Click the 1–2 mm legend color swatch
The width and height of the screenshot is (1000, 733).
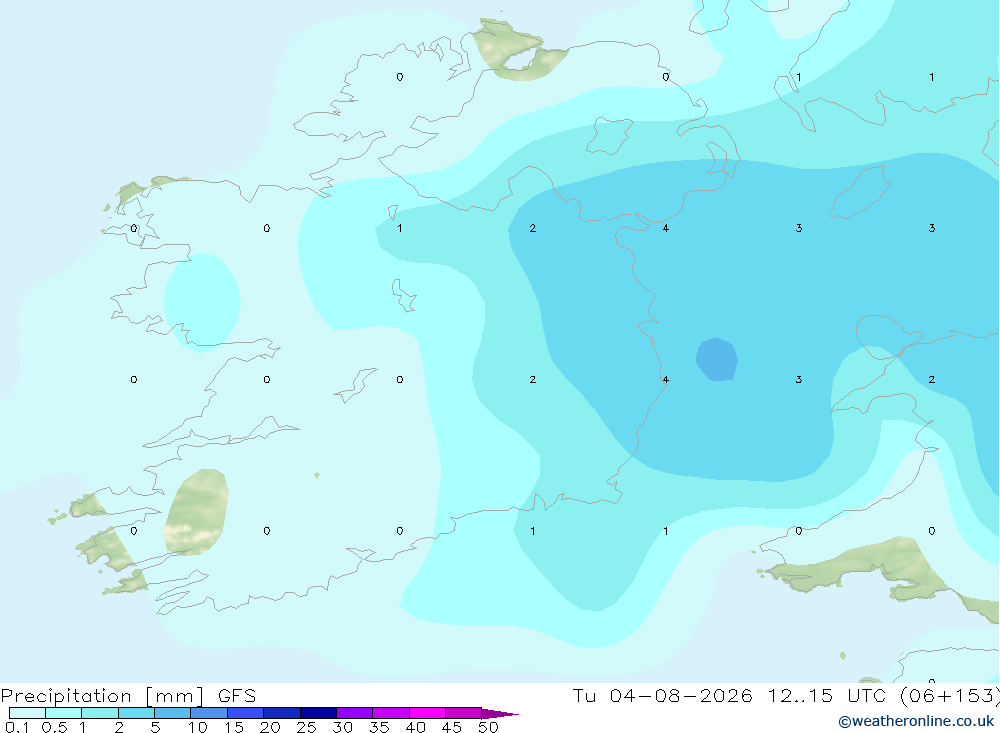click(99, 713)
